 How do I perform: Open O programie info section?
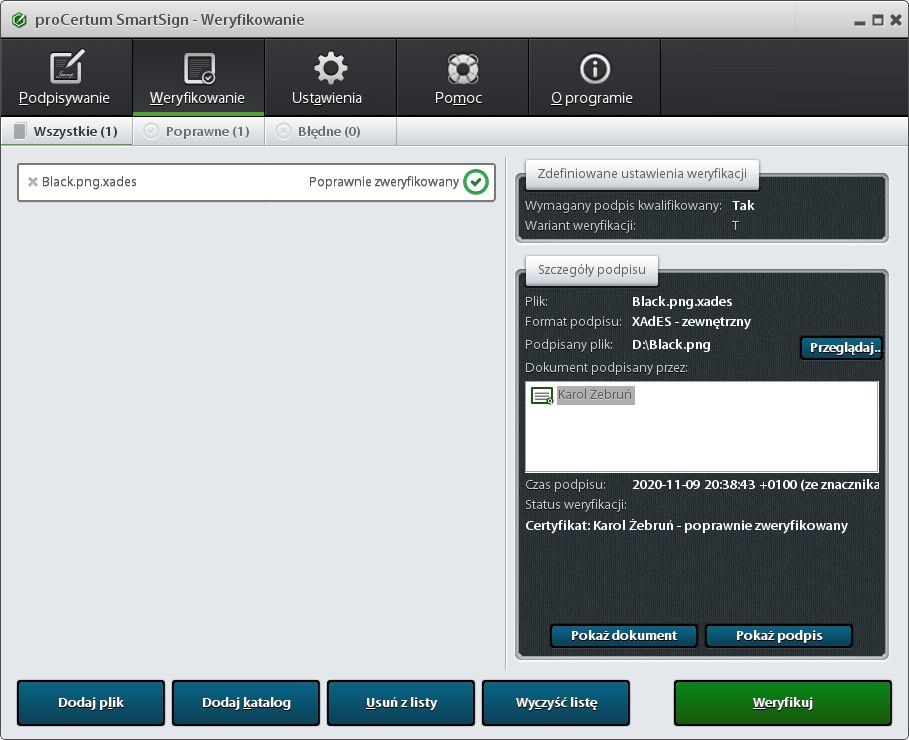click(594, 78)
